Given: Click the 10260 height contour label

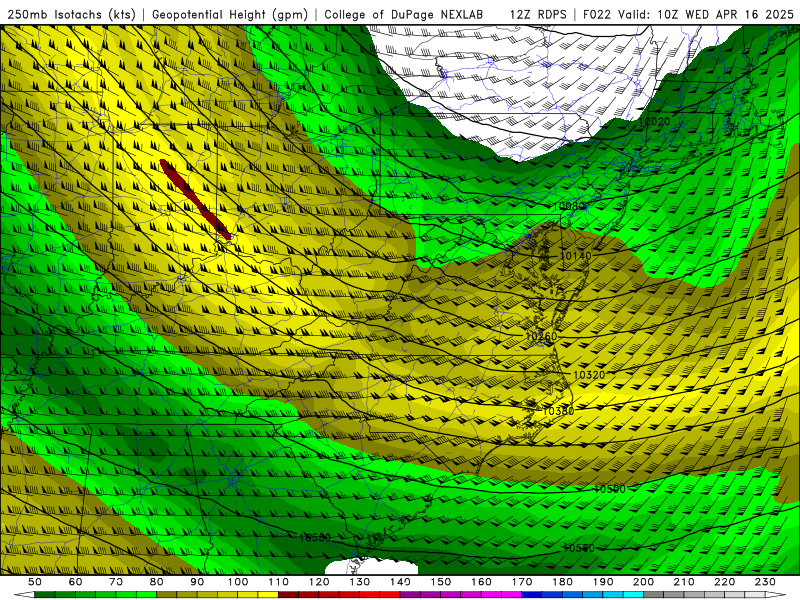Looking at the screenshot, I should tap(541, 336).
